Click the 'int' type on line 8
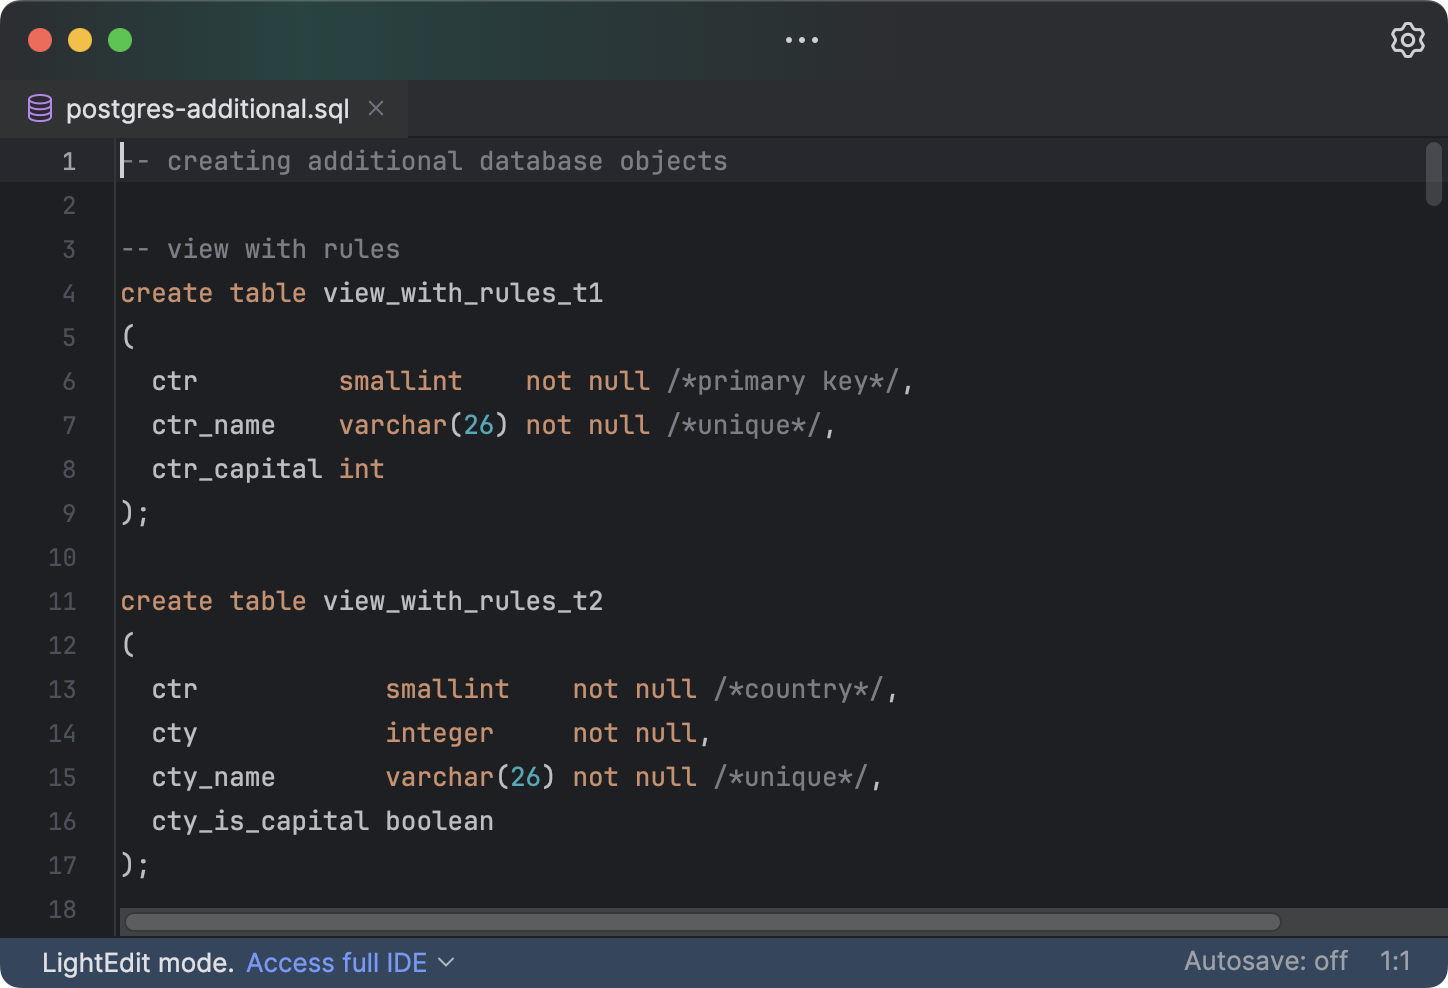 point(361,469)
